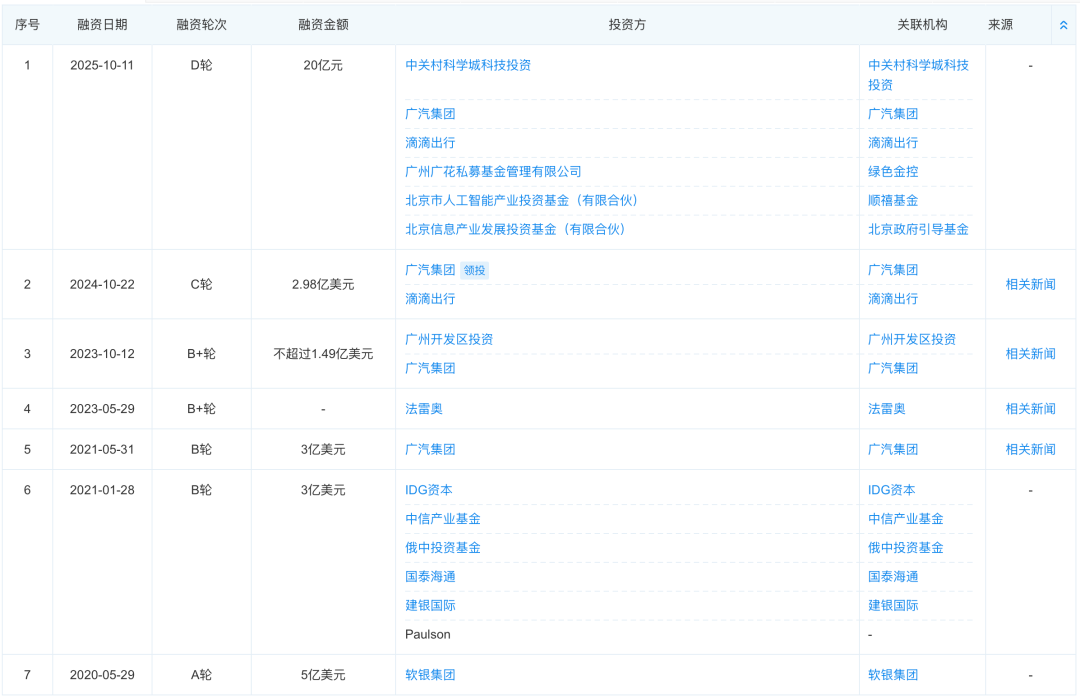Click the 建银国际 investor link
The image size is (1080, 699).
429,605
